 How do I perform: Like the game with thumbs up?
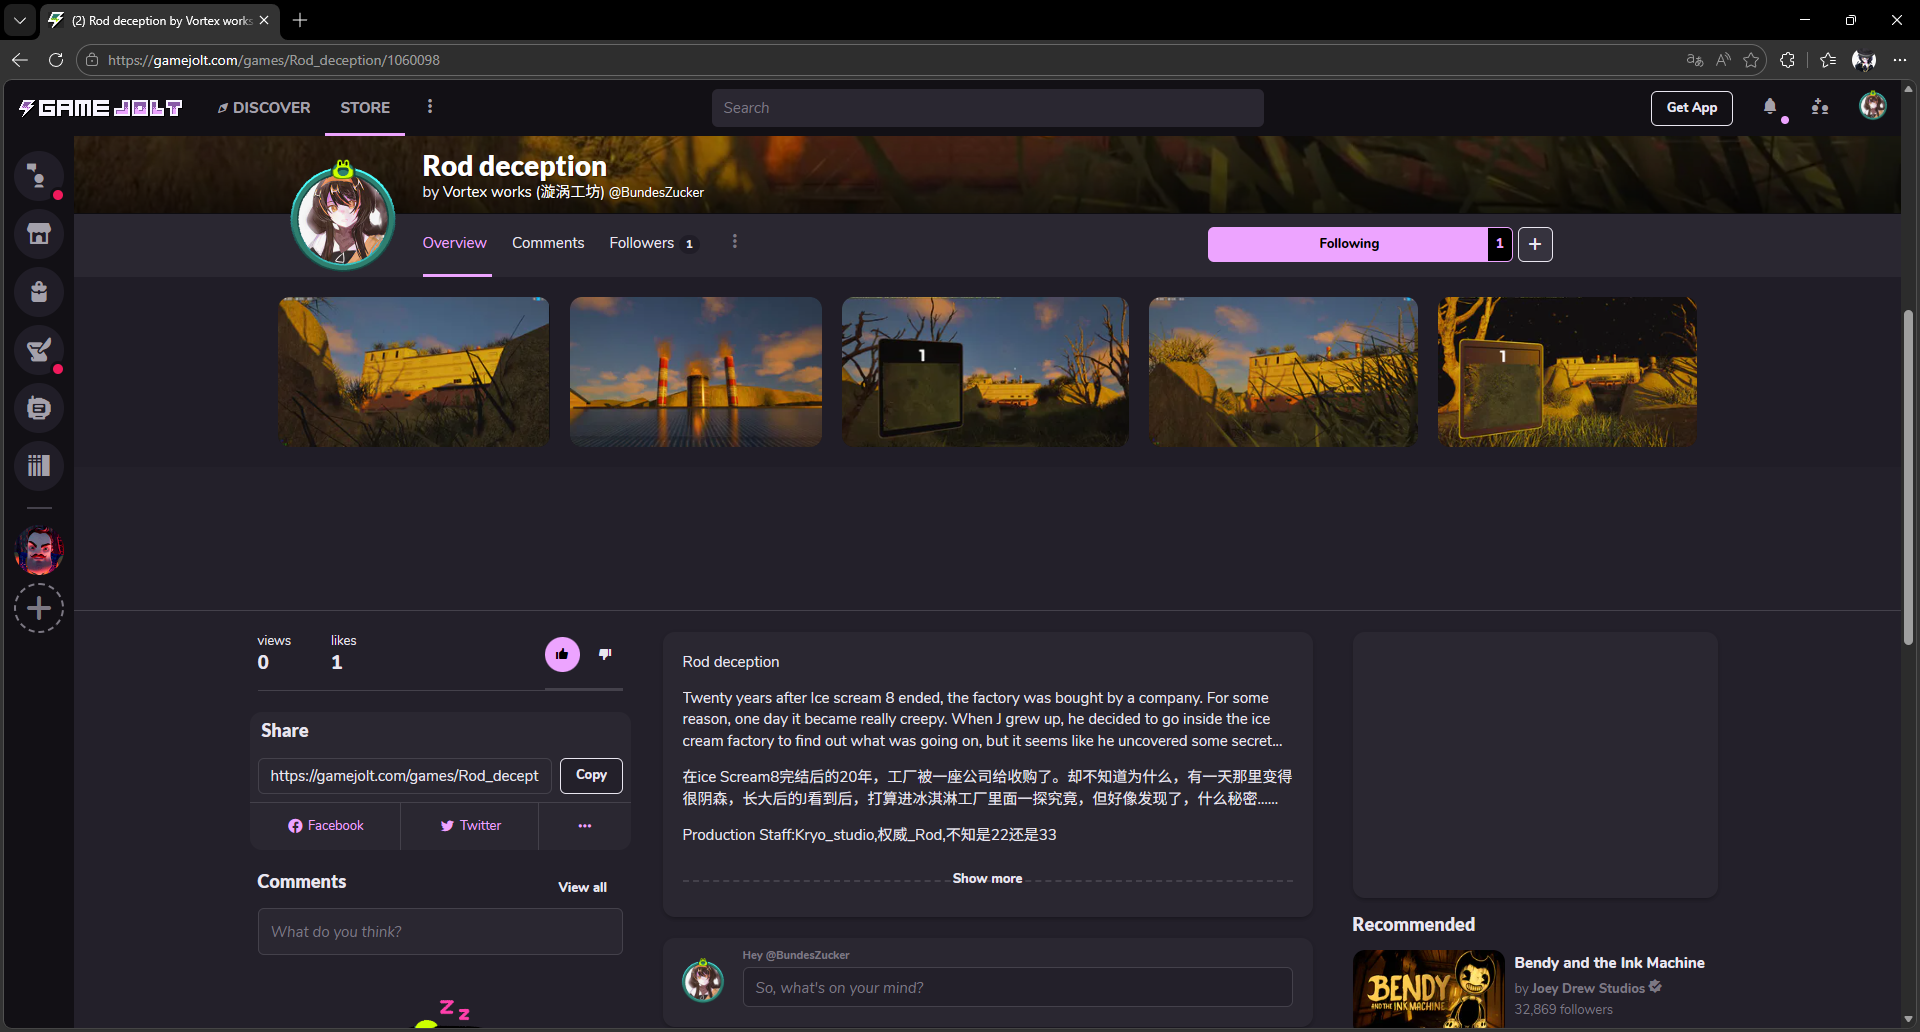pyautogui.click(x=562, y=655)
